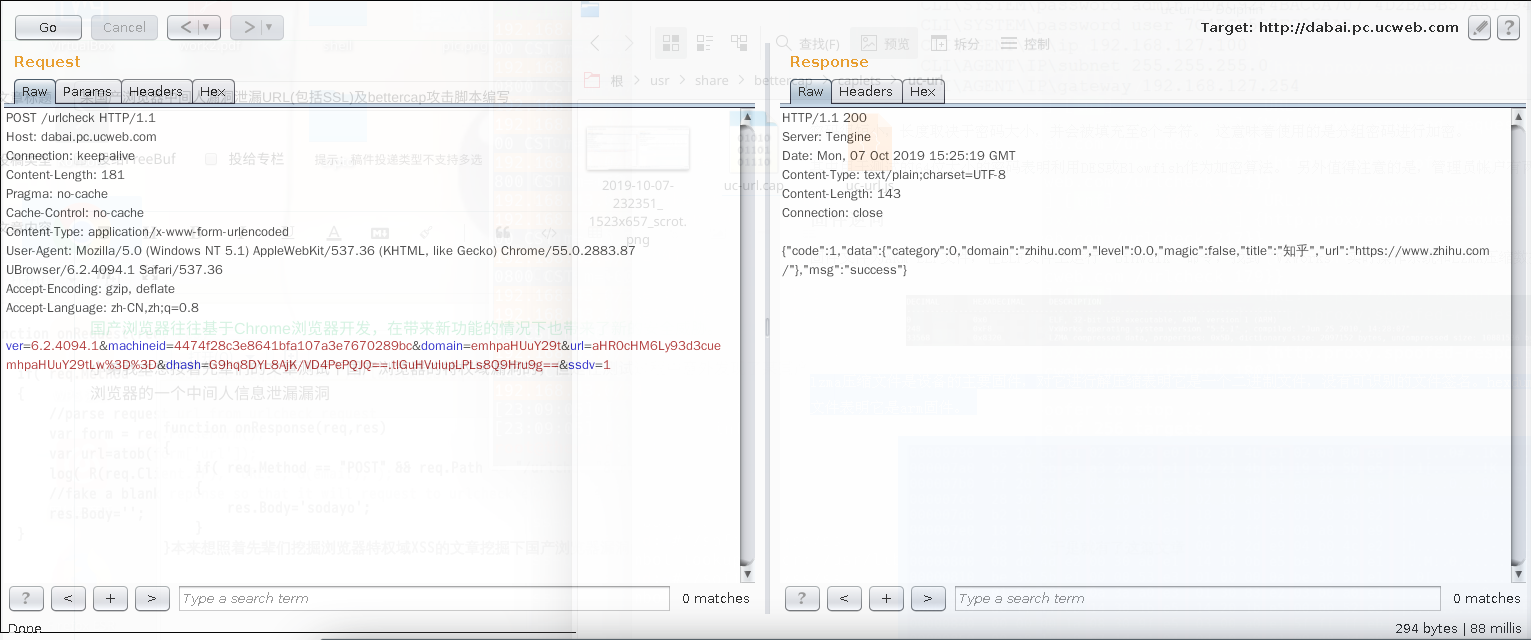Open response search options question mark

[x=802, y=598]
